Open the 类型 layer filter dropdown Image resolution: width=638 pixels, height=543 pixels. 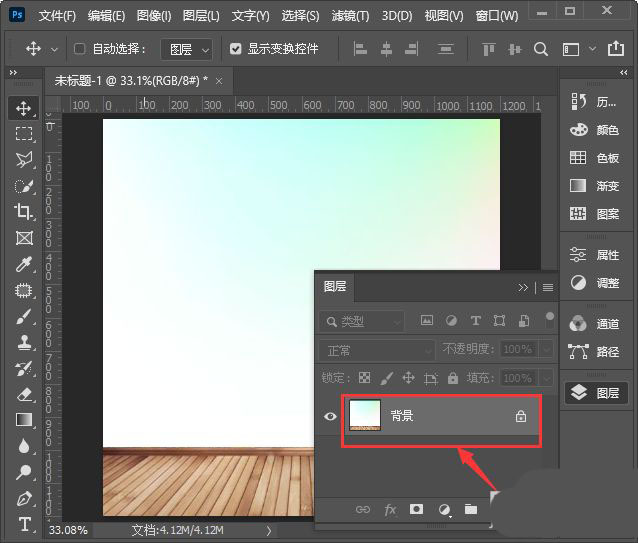tap(362, 322)
